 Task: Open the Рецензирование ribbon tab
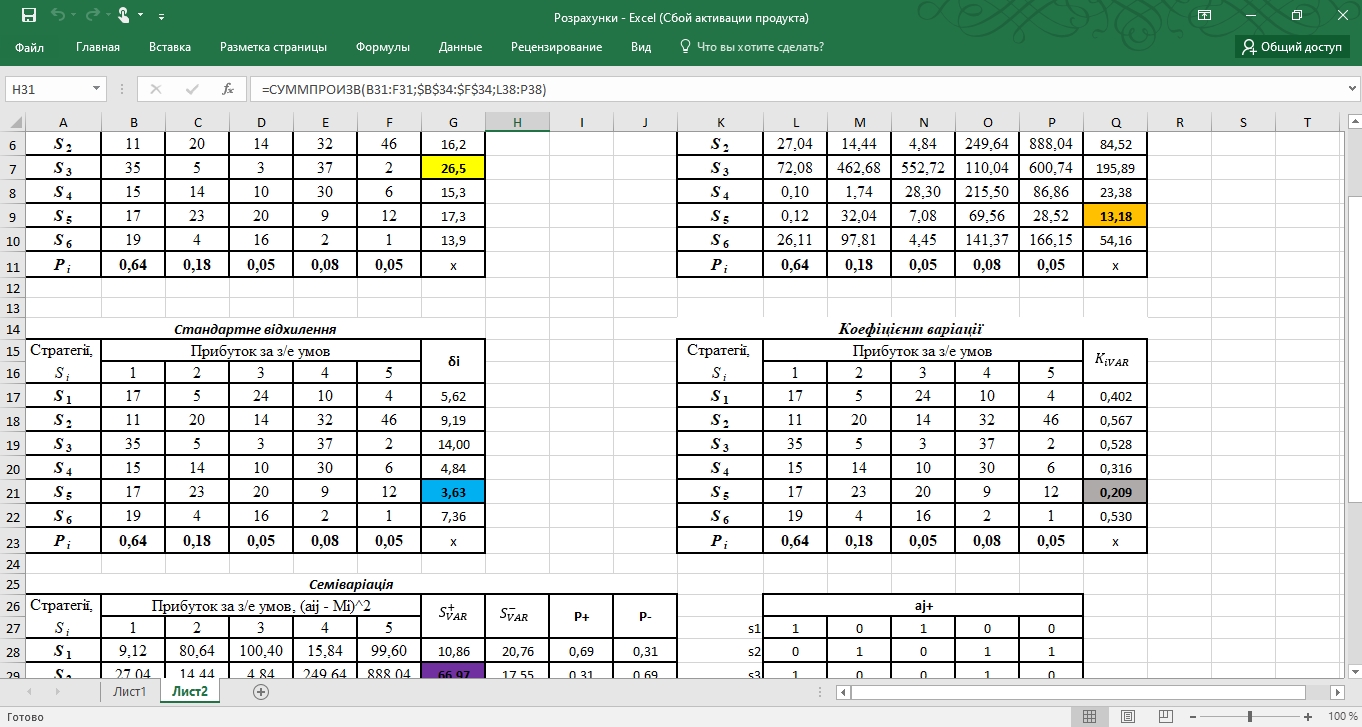tap(556, 47)
